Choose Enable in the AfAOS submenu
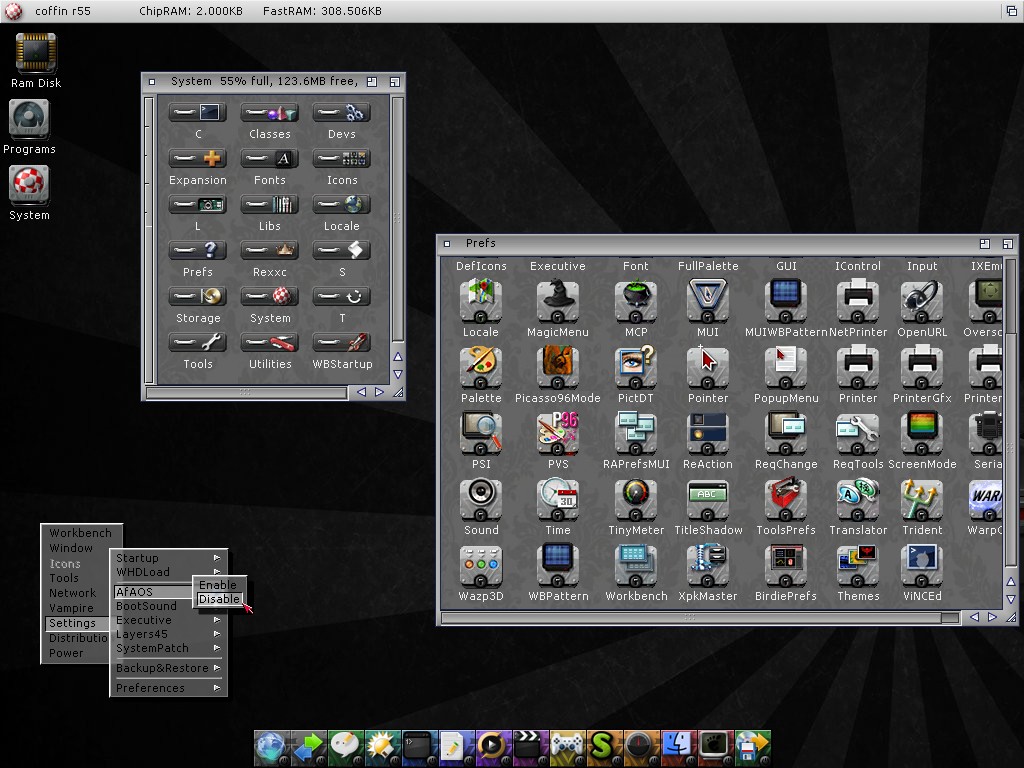Image resolution: width=1024 pixels, height=768 pixels. [218, 585]
